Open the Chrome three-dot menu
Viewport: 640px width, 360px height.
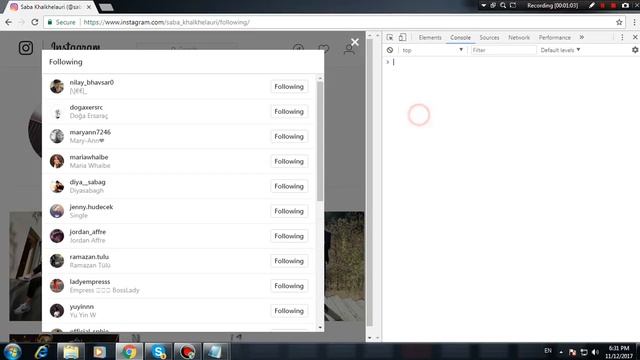pos(634,22)
